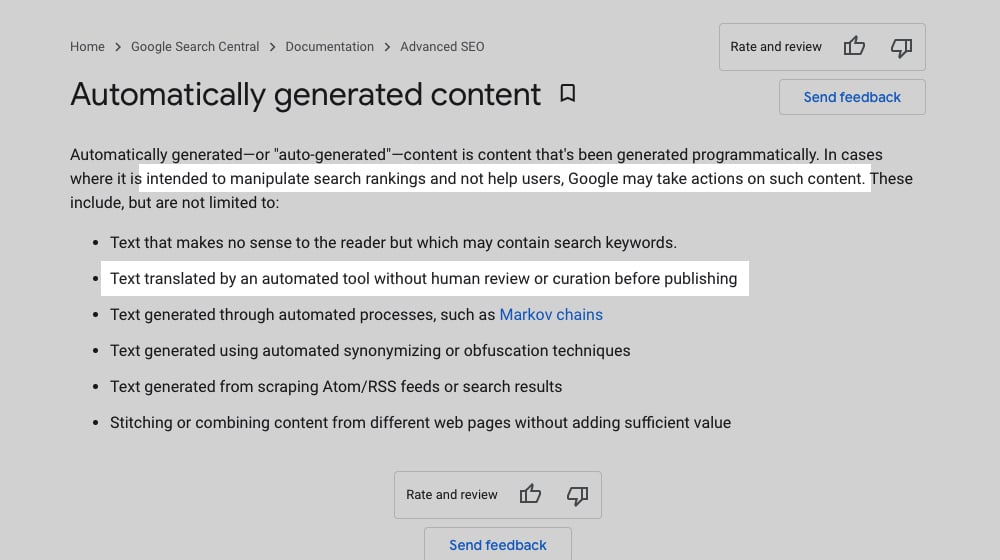
Task: Click the bottom Rate and review label
Action: tap(452, 494)
